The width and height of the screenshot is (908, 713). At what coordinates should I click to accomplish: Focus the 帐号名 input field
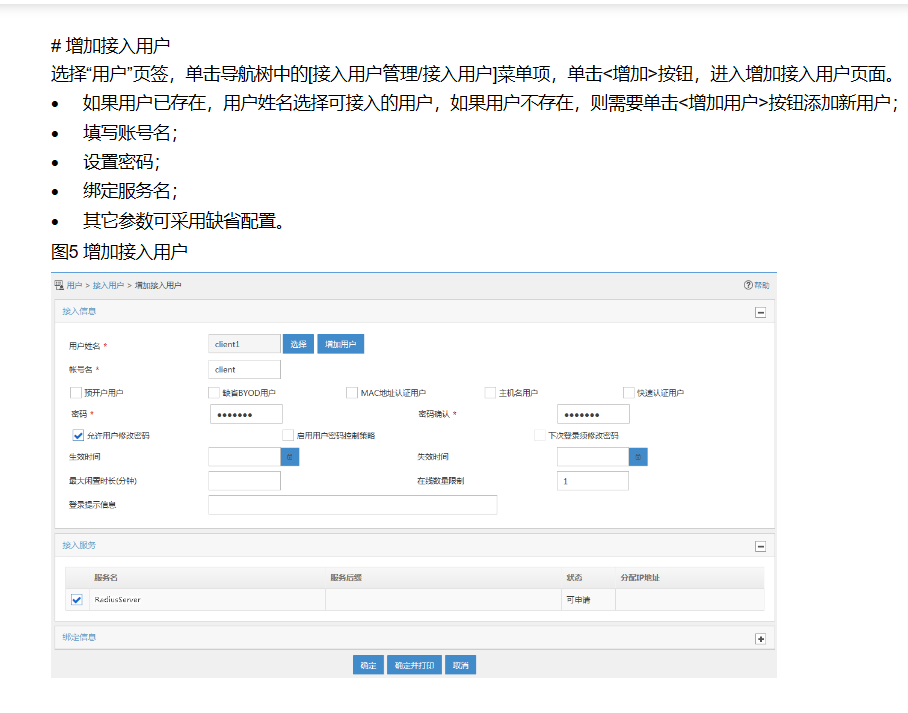(x=244, y=370)
